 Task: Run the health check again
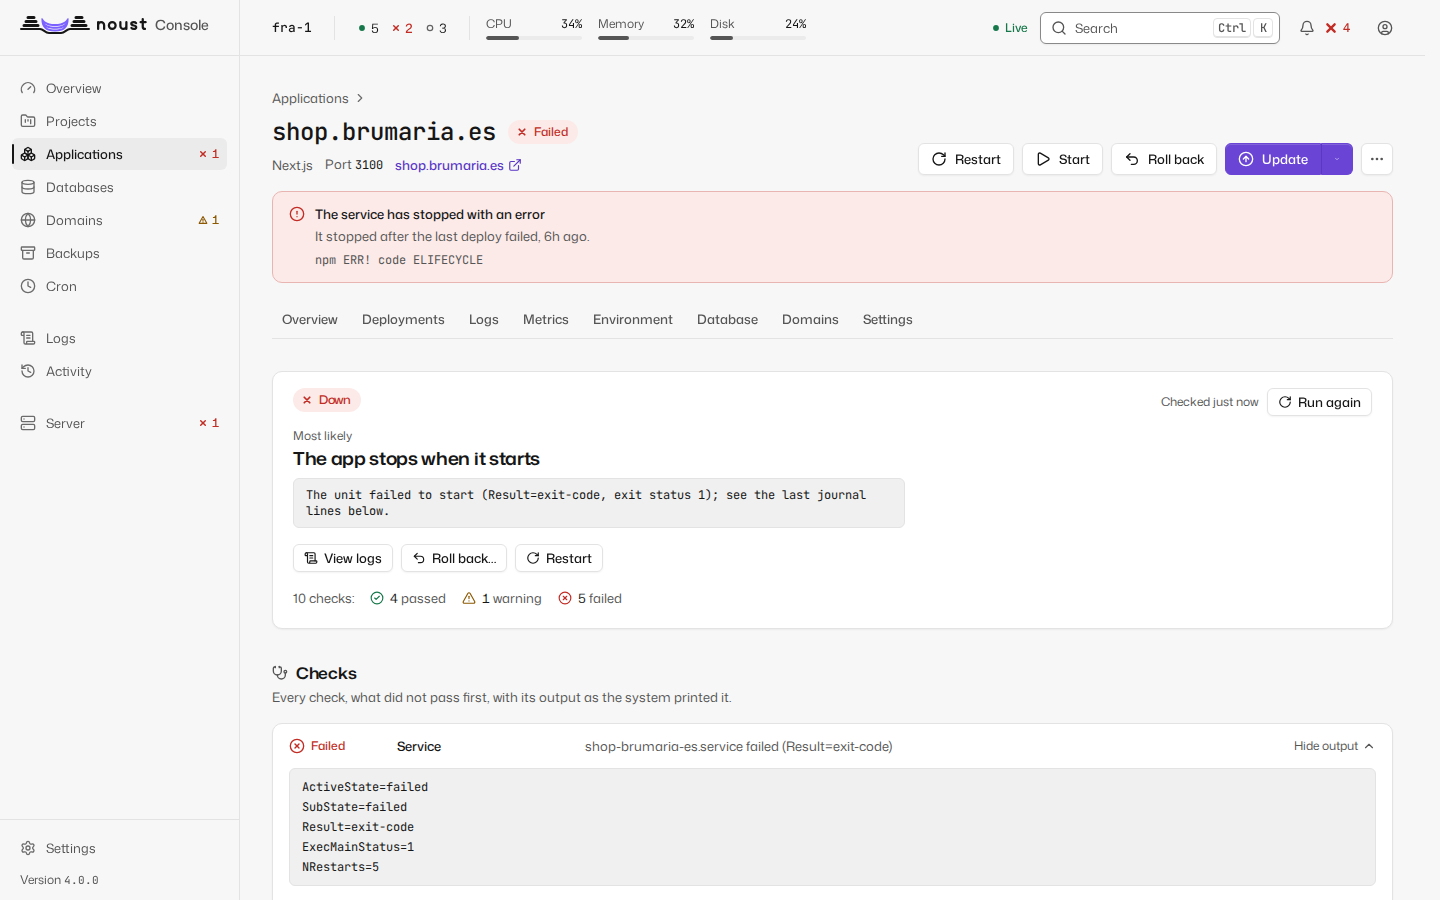tap(1319, 402)
